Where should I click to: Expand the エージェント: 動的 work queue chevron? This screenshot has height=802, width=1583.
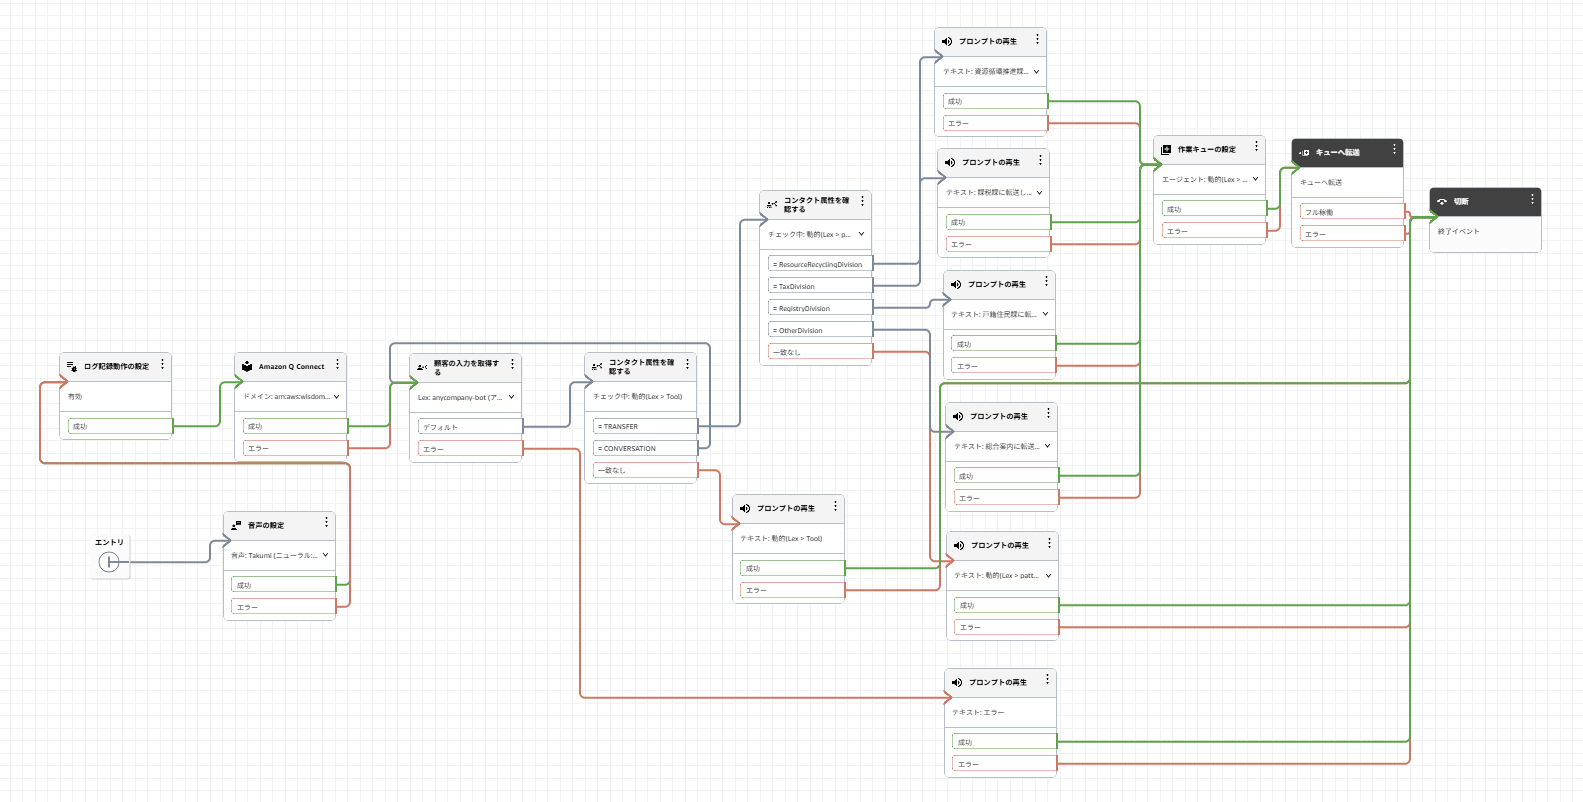click(1255, 180)
